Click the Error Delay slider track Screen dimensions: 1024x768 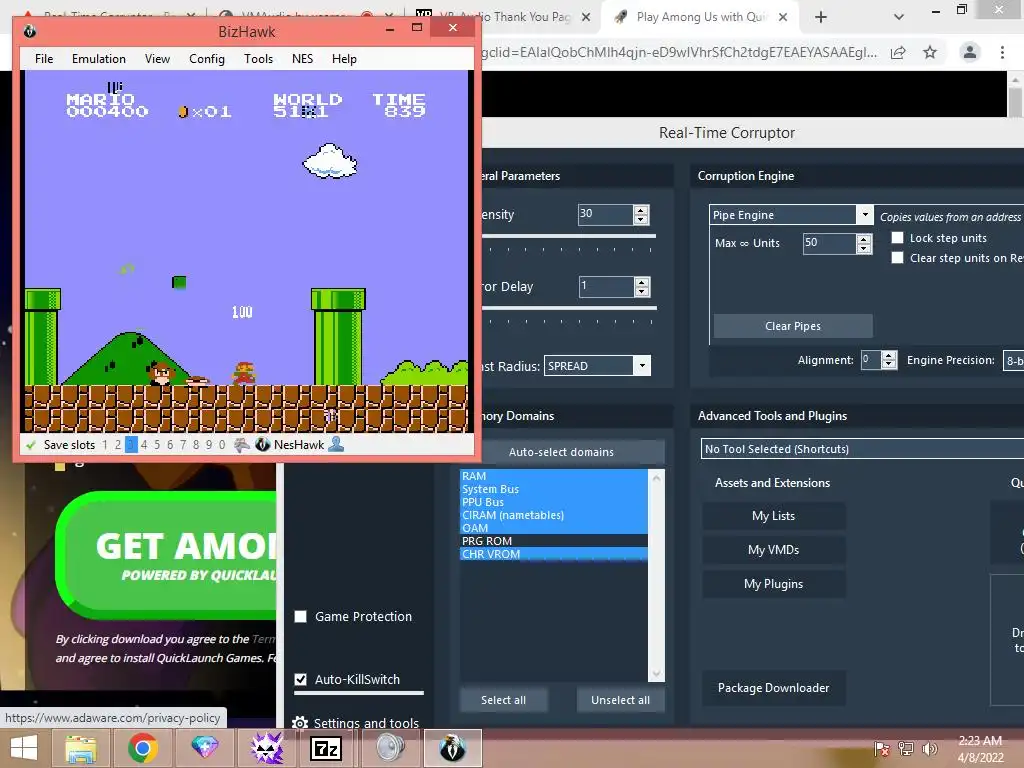(x=568, y=308)
